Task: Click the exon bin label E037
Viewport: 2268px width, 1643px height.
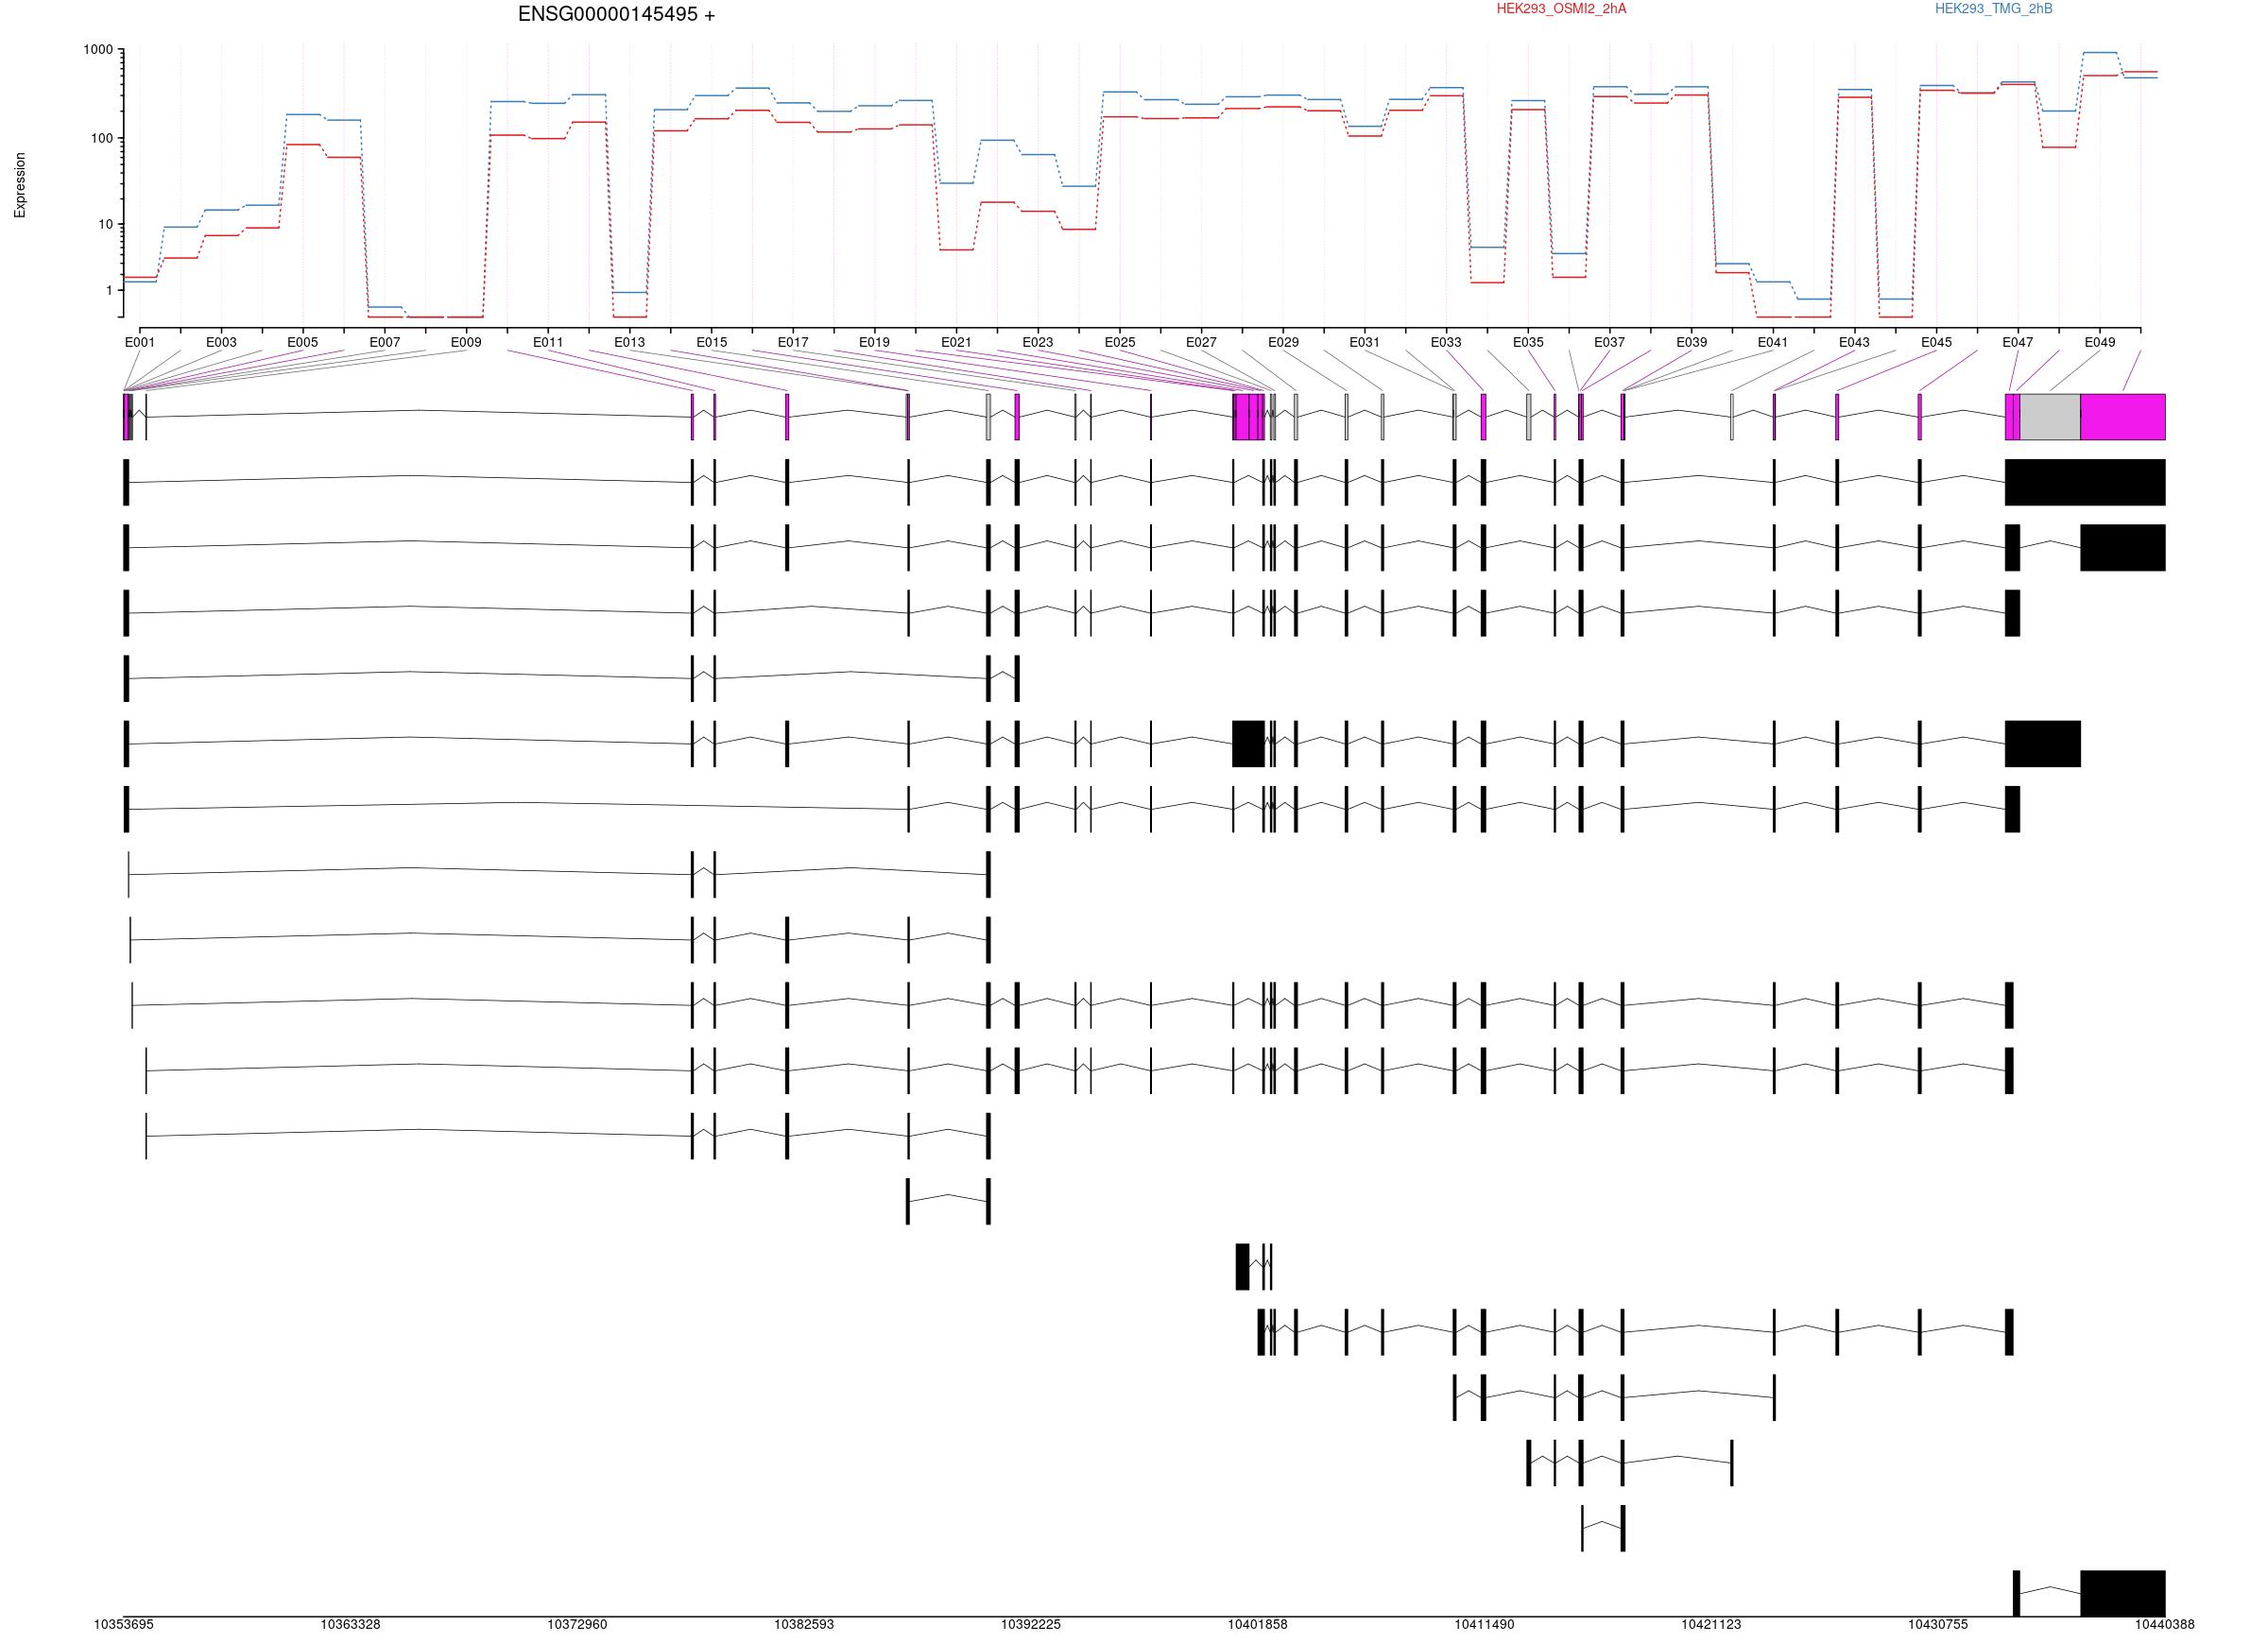Action: tap(1610, 342)
